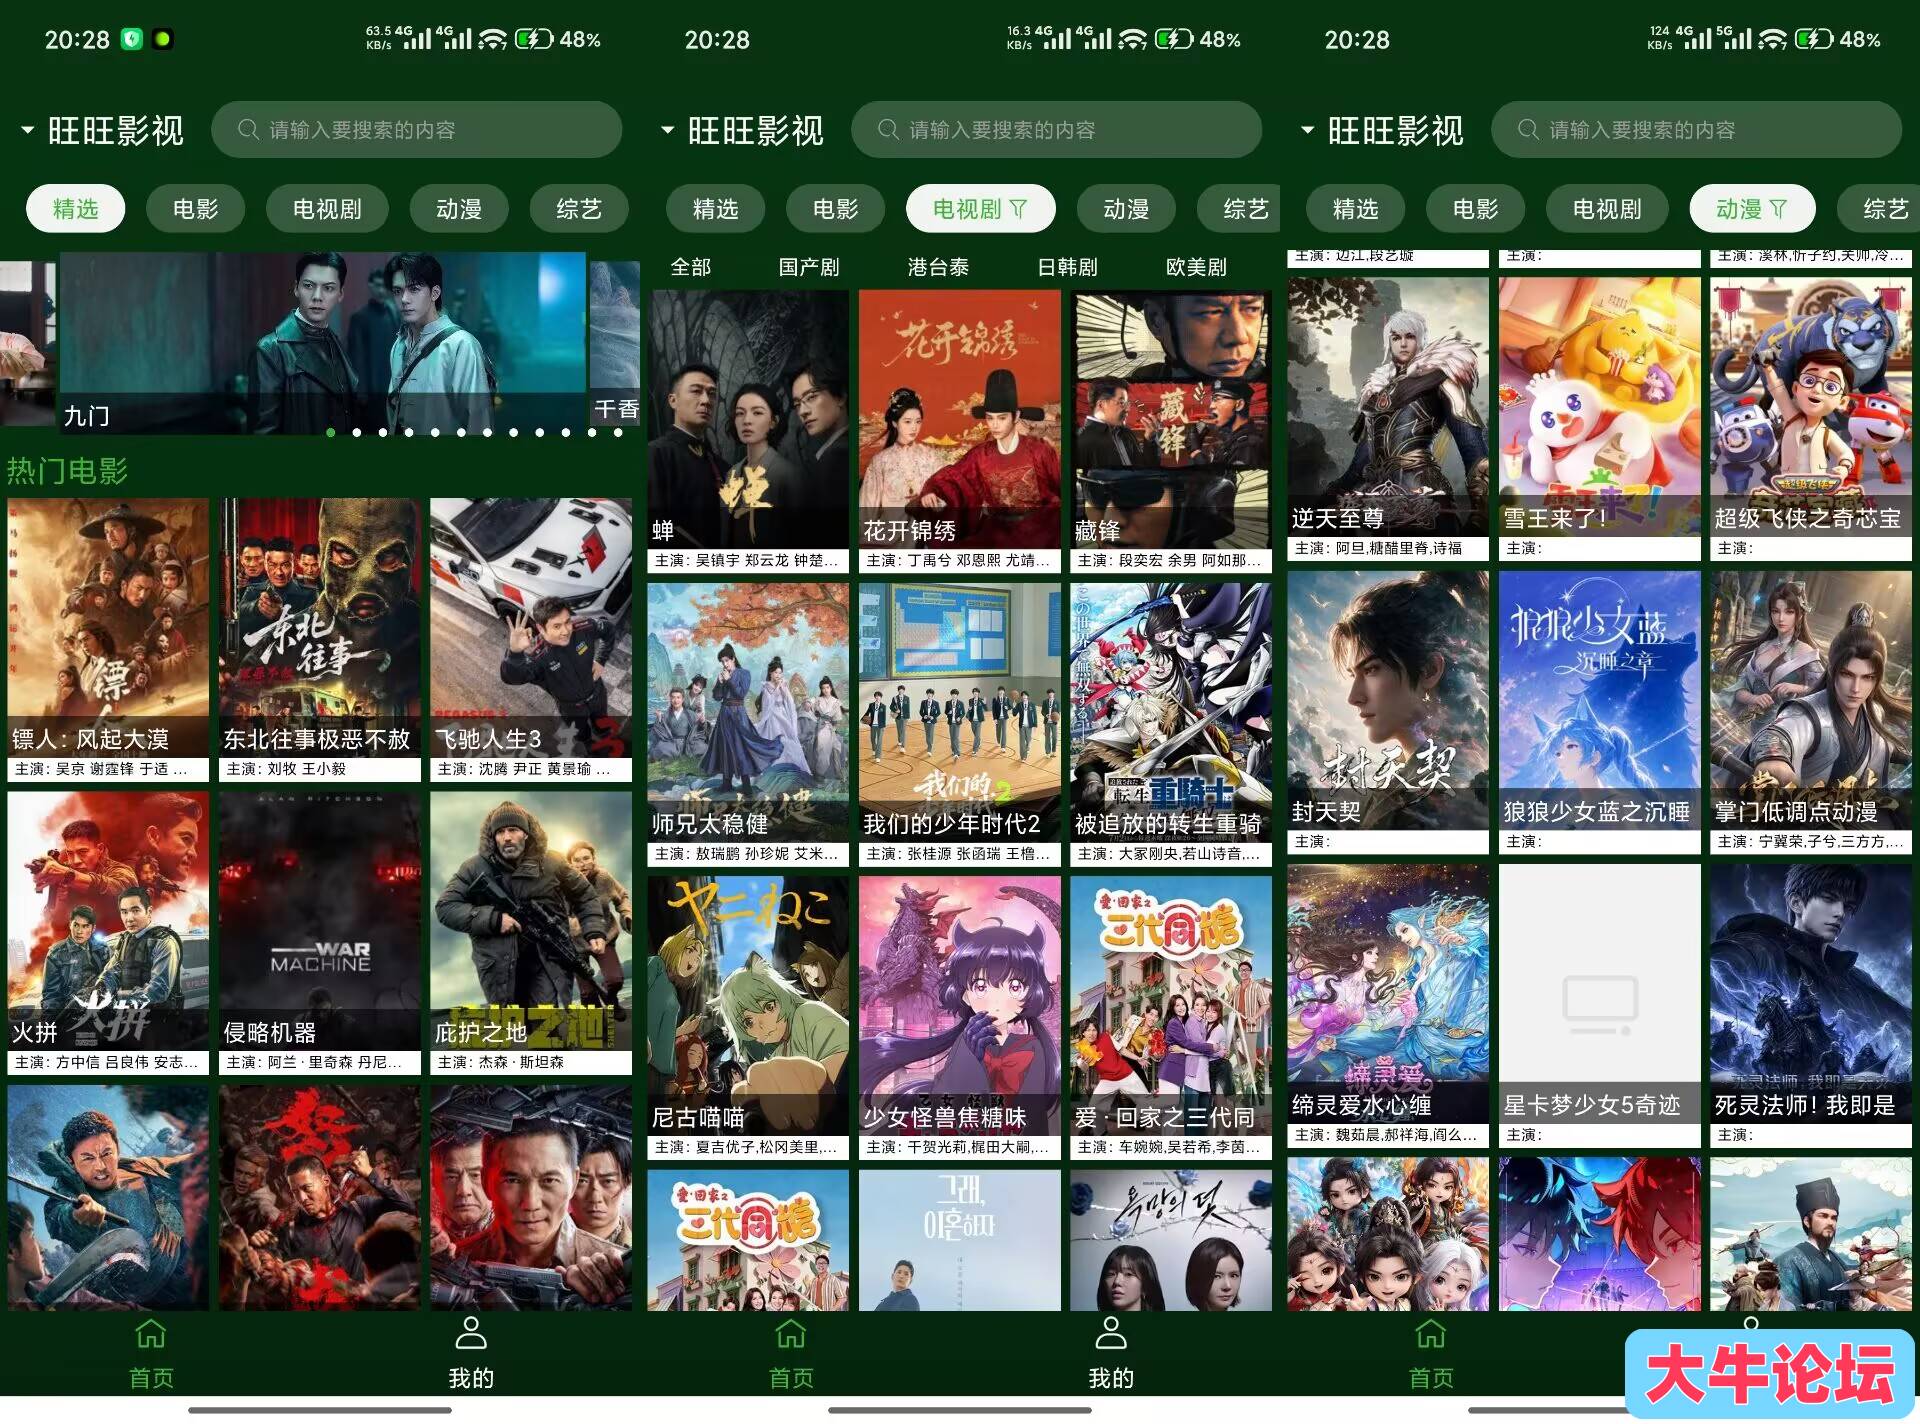
Task: Expand the 旺旺影视 dropdown arrow on left screen
Action: click(x=28, y=130)
